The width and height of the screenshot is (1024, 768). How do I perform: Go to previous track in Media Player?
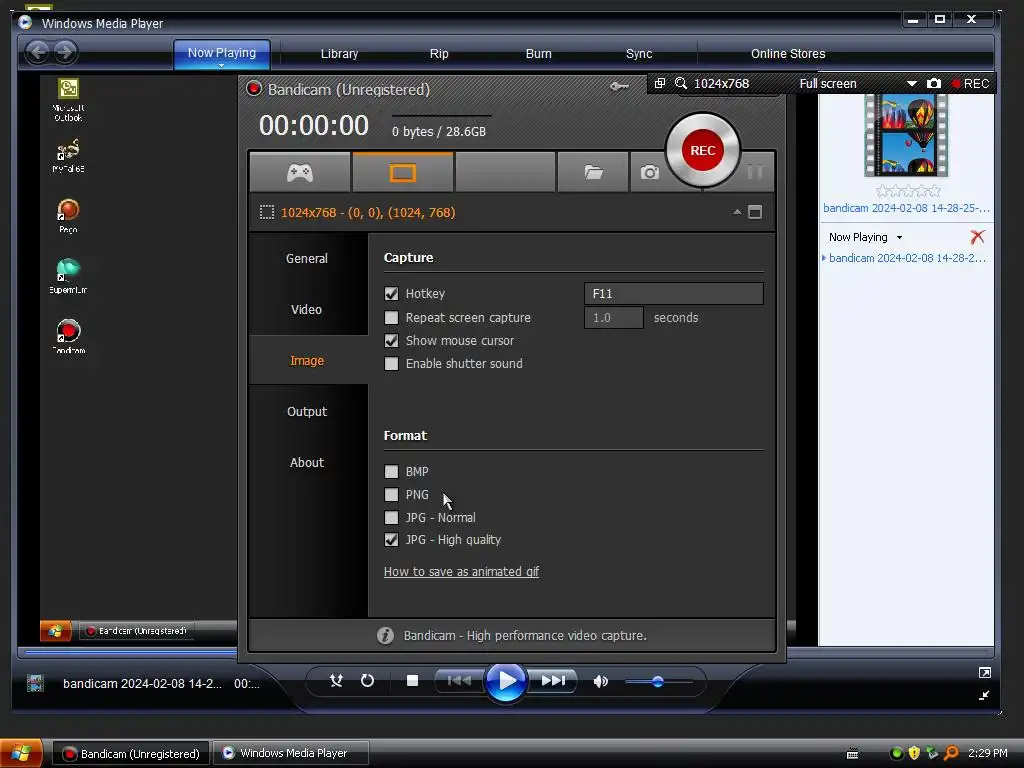[x=459, y=681]
